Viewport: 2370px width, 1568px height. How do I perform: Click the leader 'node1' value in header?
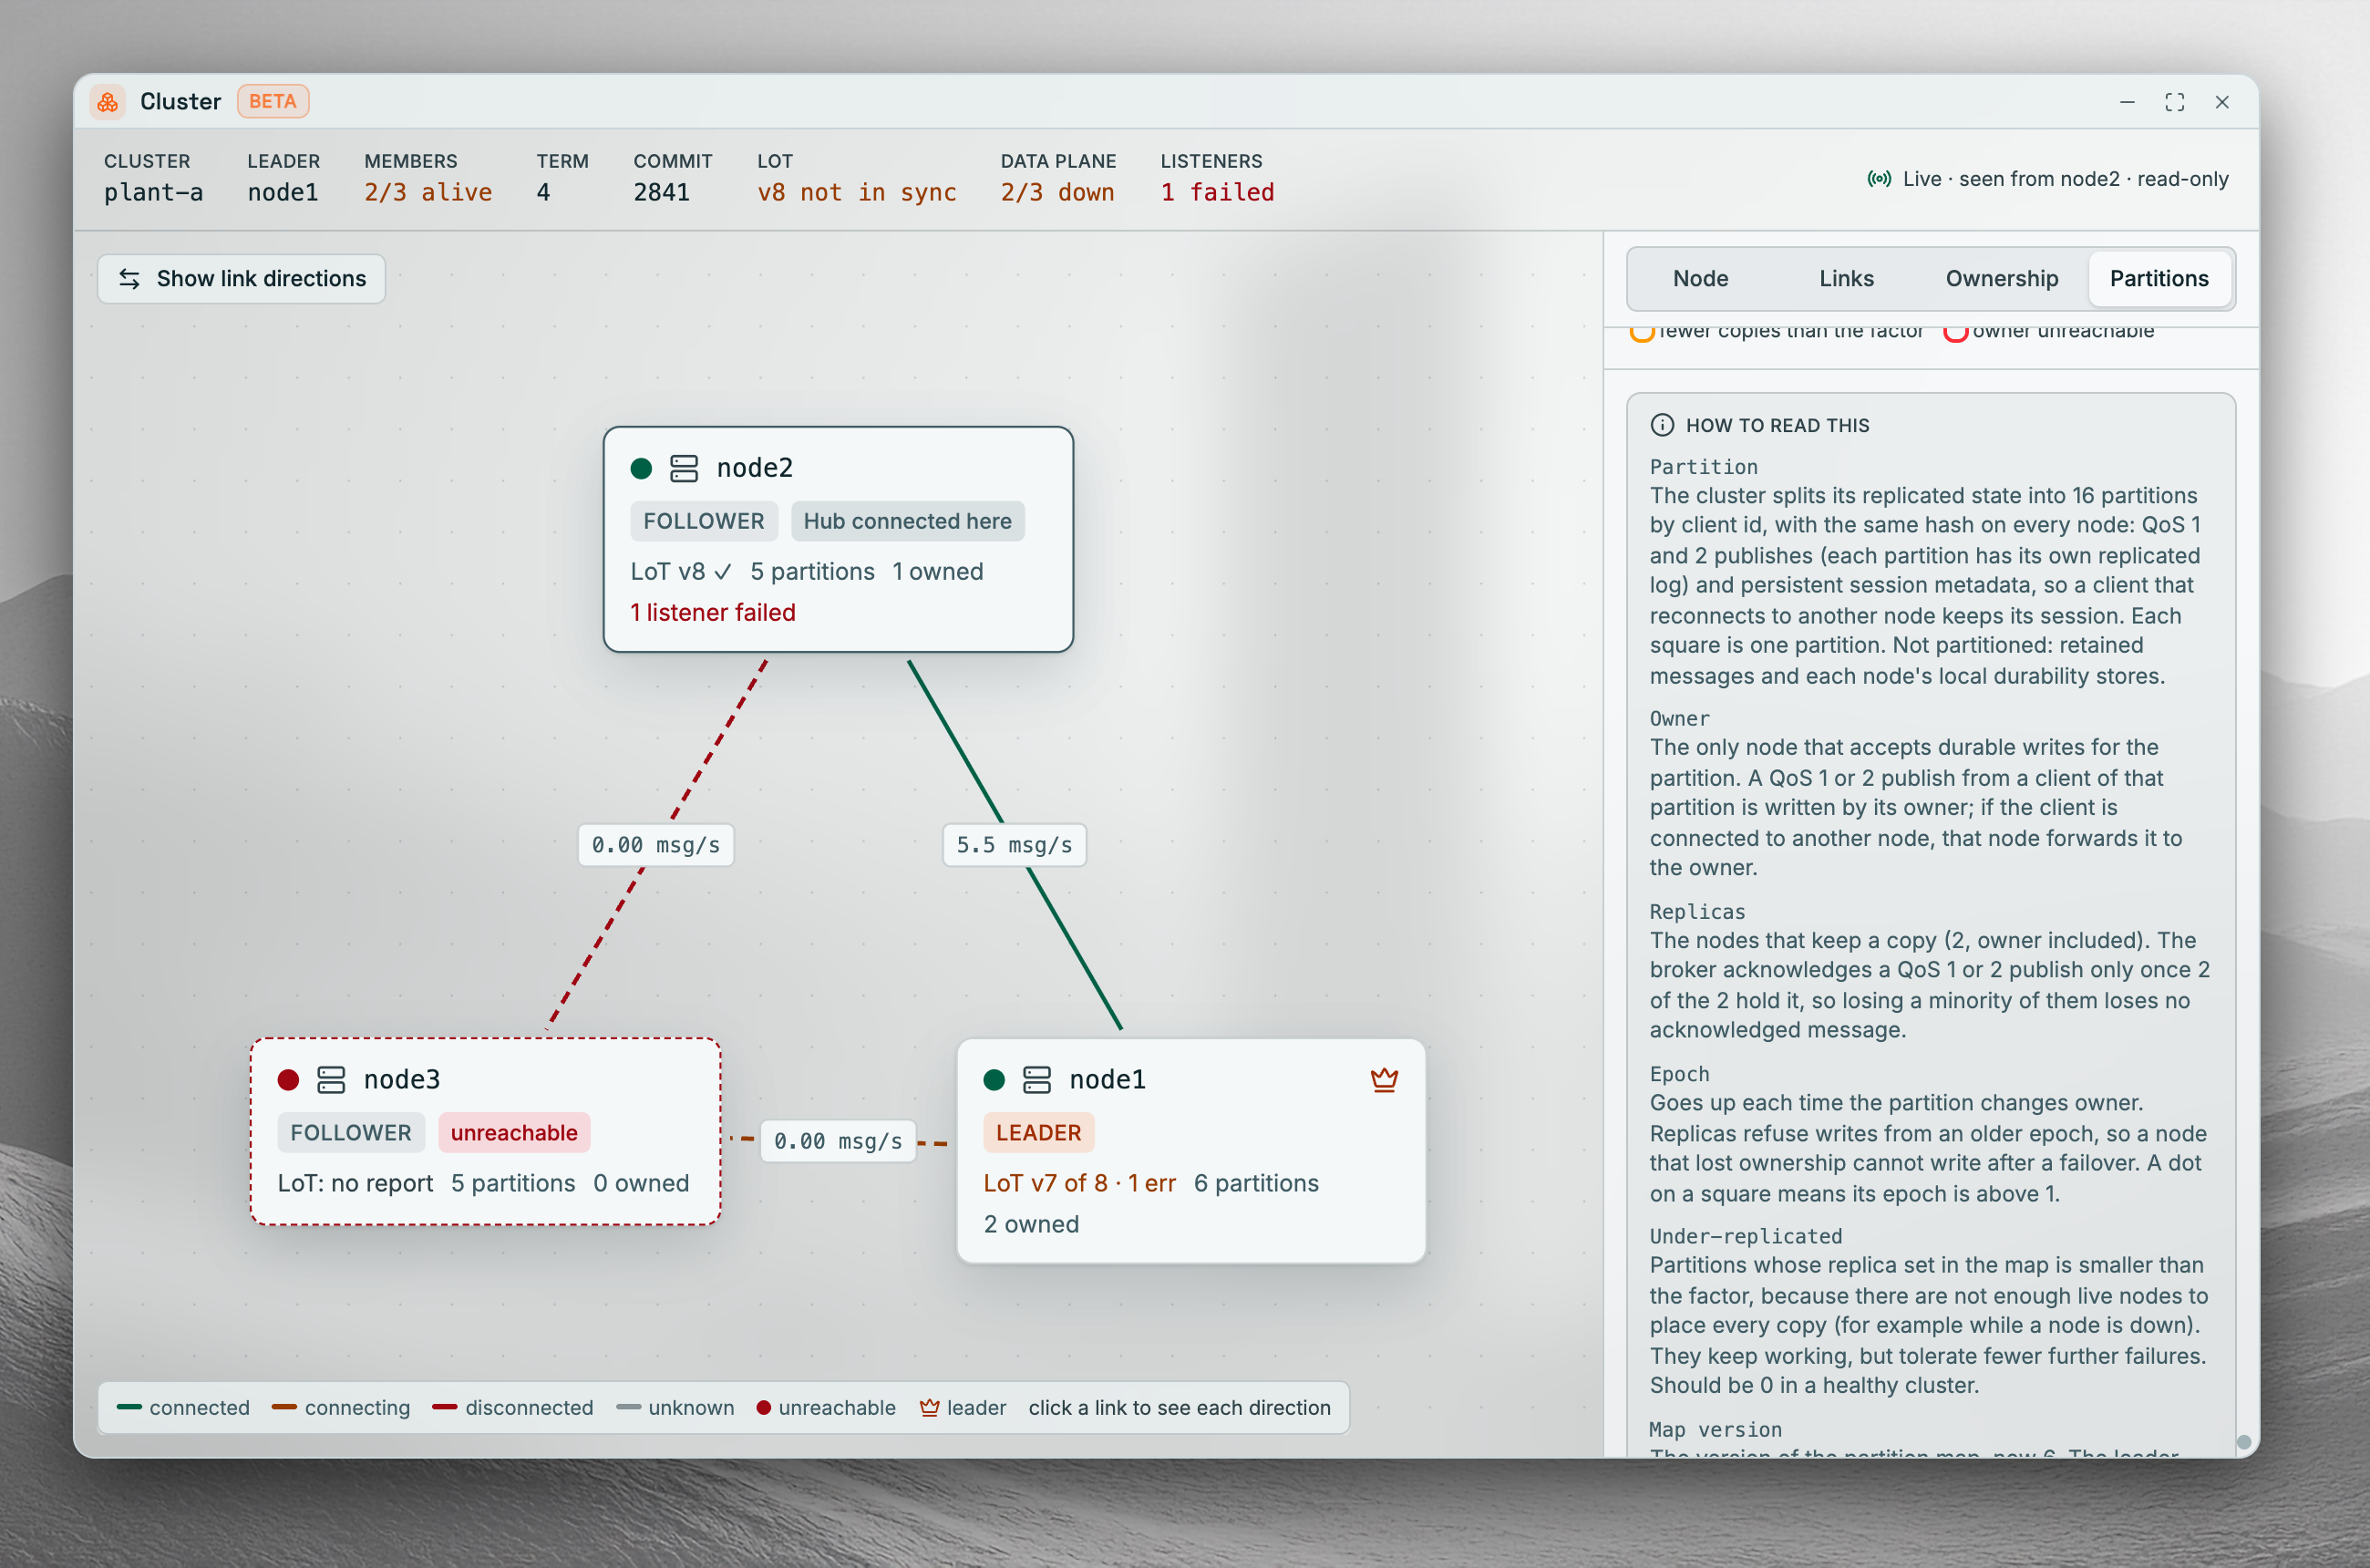(283, 192)
